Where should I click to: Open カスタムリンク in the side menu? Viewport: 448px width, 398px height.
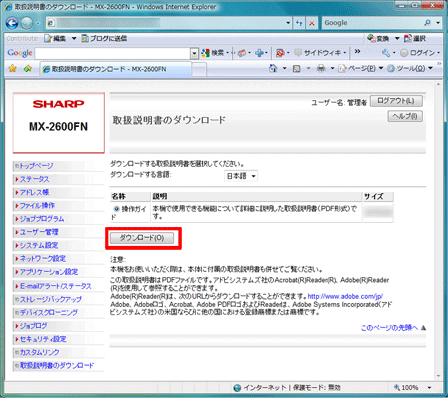tap(39, 352)
